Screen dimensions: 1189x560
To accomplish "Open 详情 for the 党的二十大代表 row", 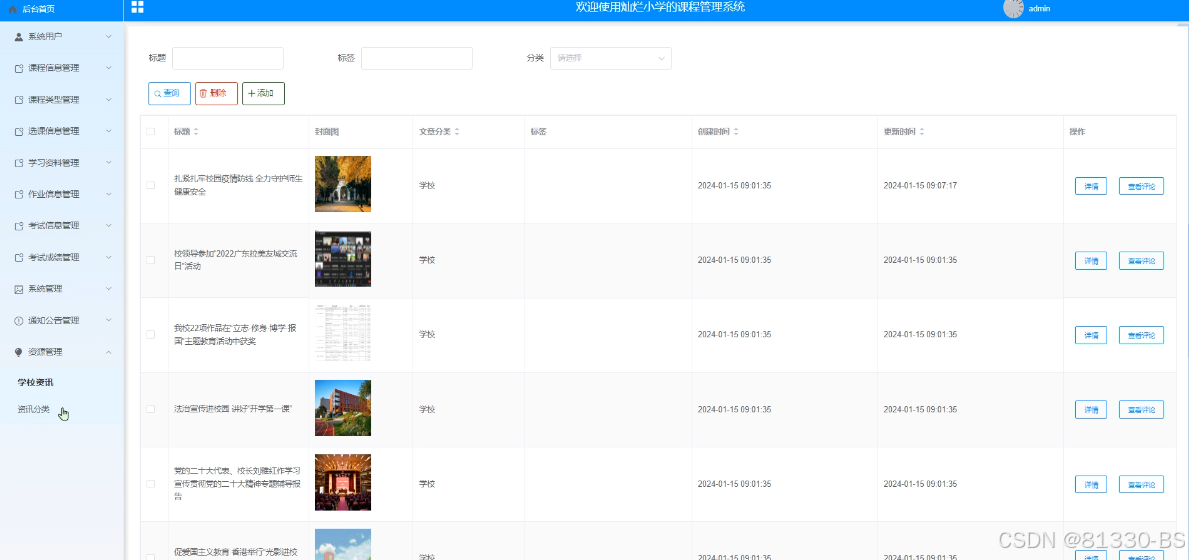I will pos(1090,484).
